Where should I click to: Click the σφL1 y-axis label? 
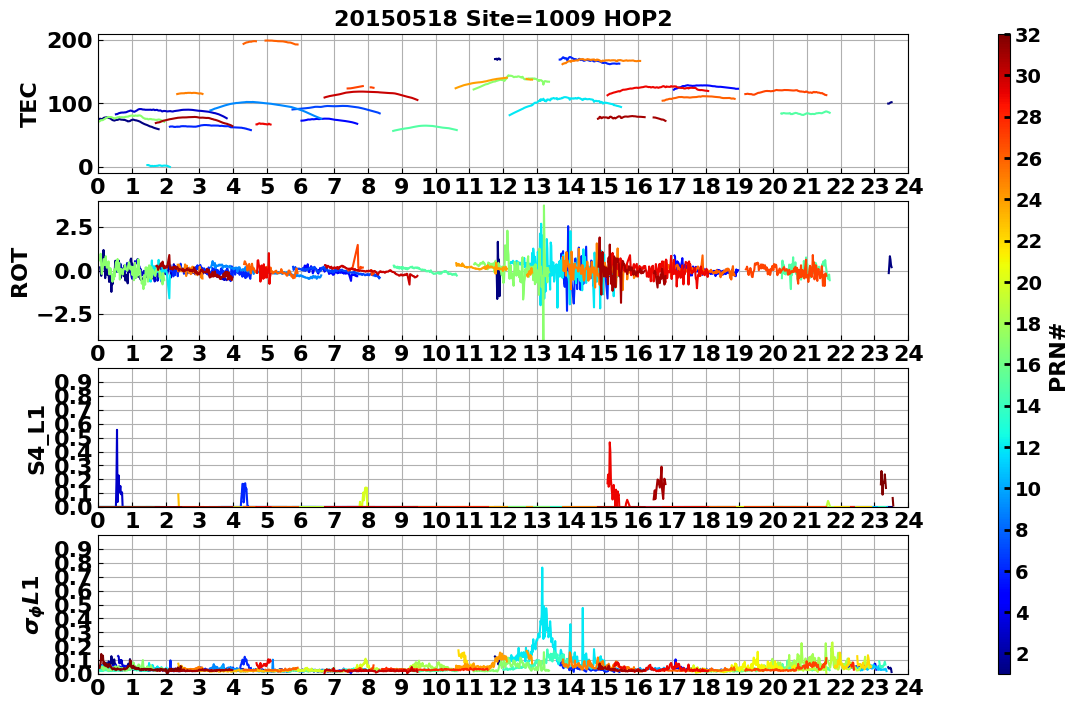(33, 605)
